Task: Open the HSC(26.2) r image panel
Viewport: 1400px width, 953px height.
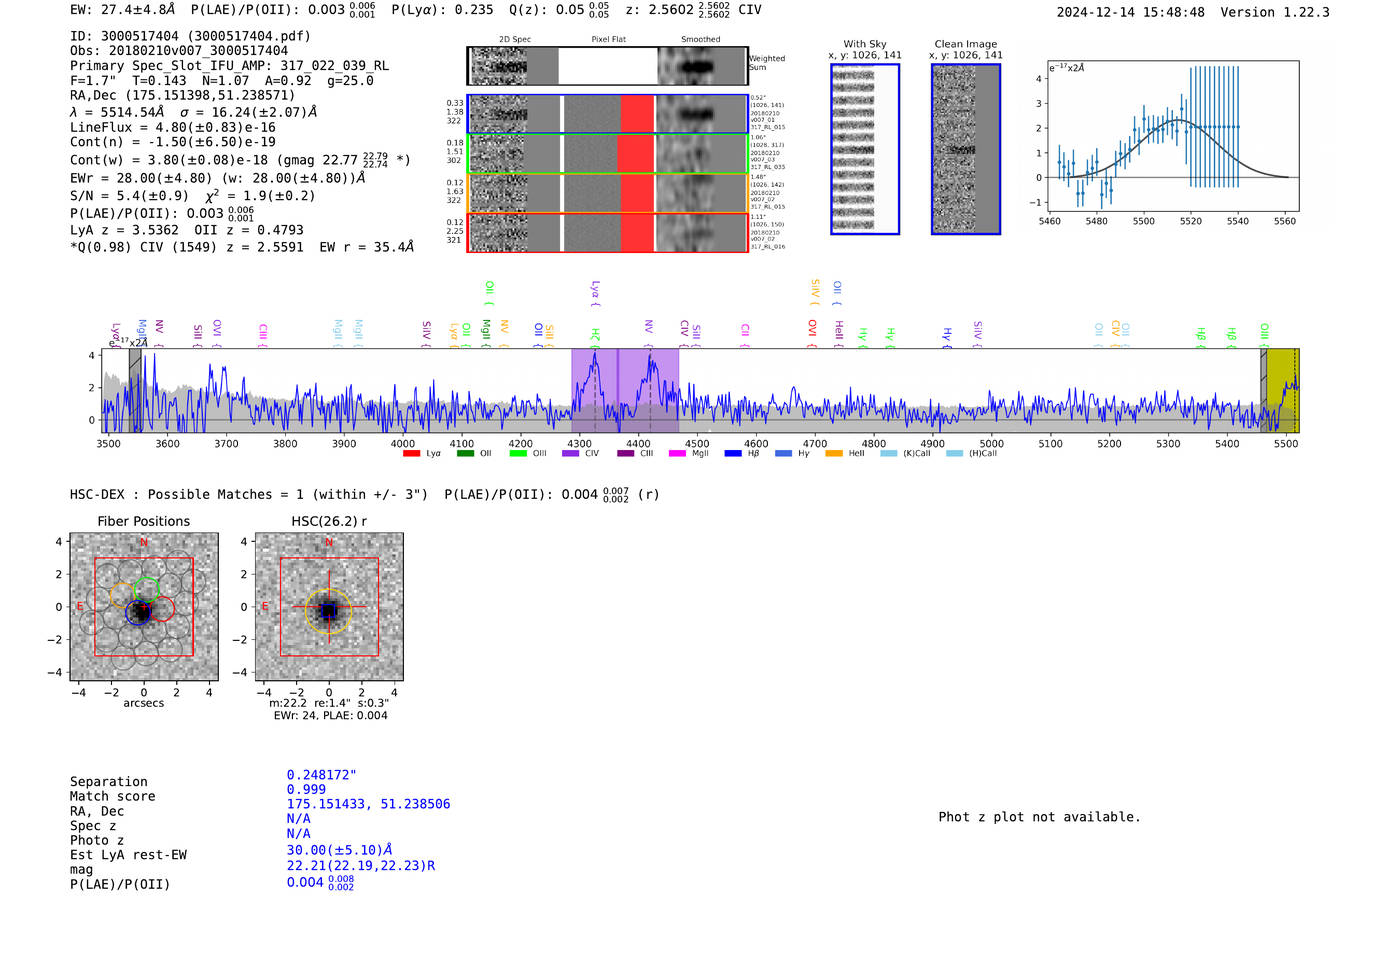Action: click(x=329, y=607)
